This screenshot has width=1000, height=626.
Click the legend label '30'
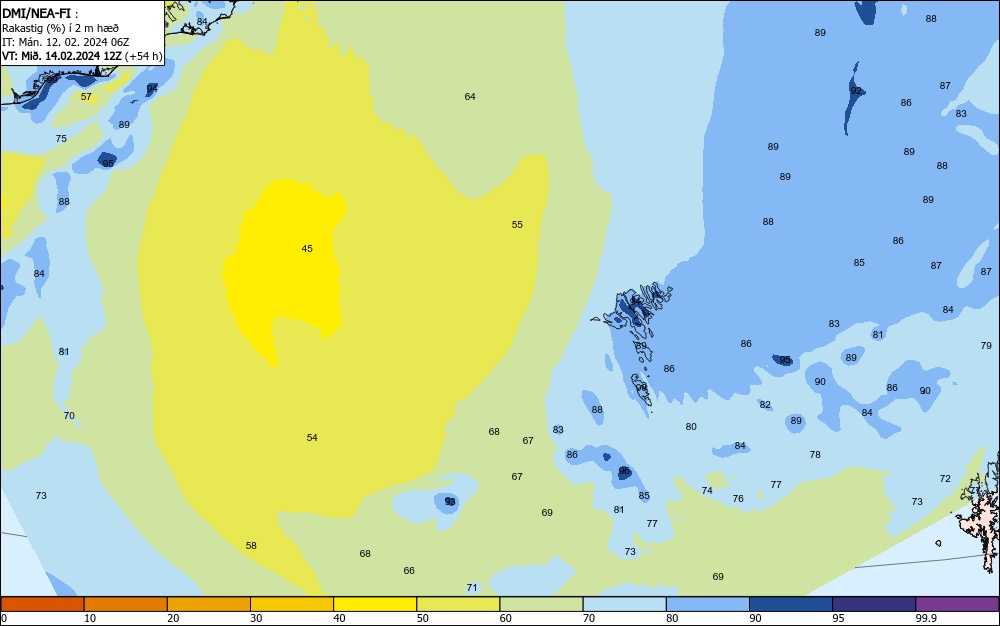click(x=256, y=618)
